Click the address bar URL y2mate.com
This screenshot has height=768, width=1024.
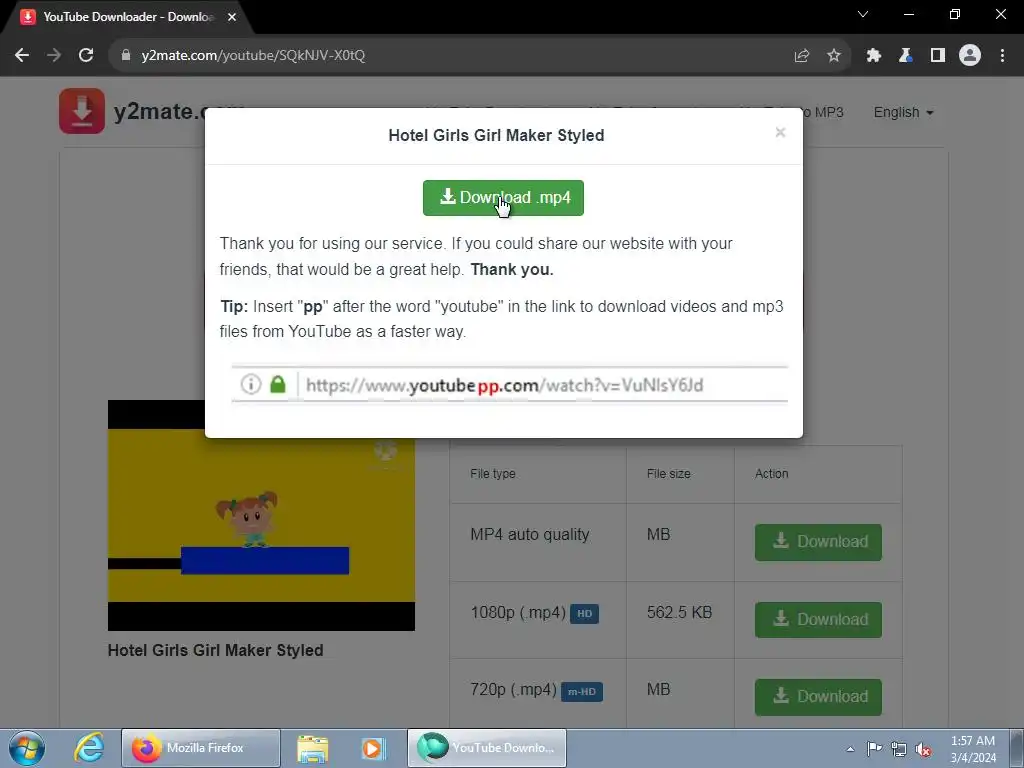pyautogui.click(x=253, y=56)
